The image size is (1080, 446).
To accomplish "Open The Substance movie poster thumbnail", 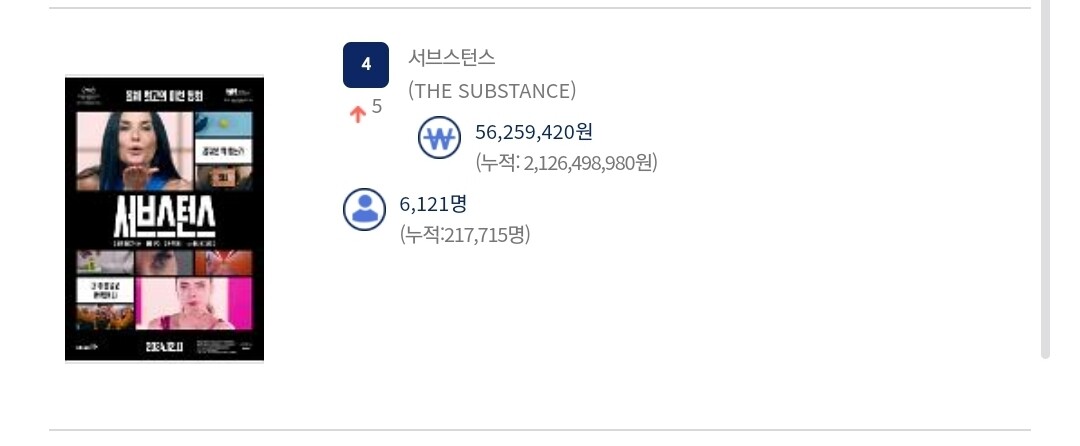I will point(164,218).
